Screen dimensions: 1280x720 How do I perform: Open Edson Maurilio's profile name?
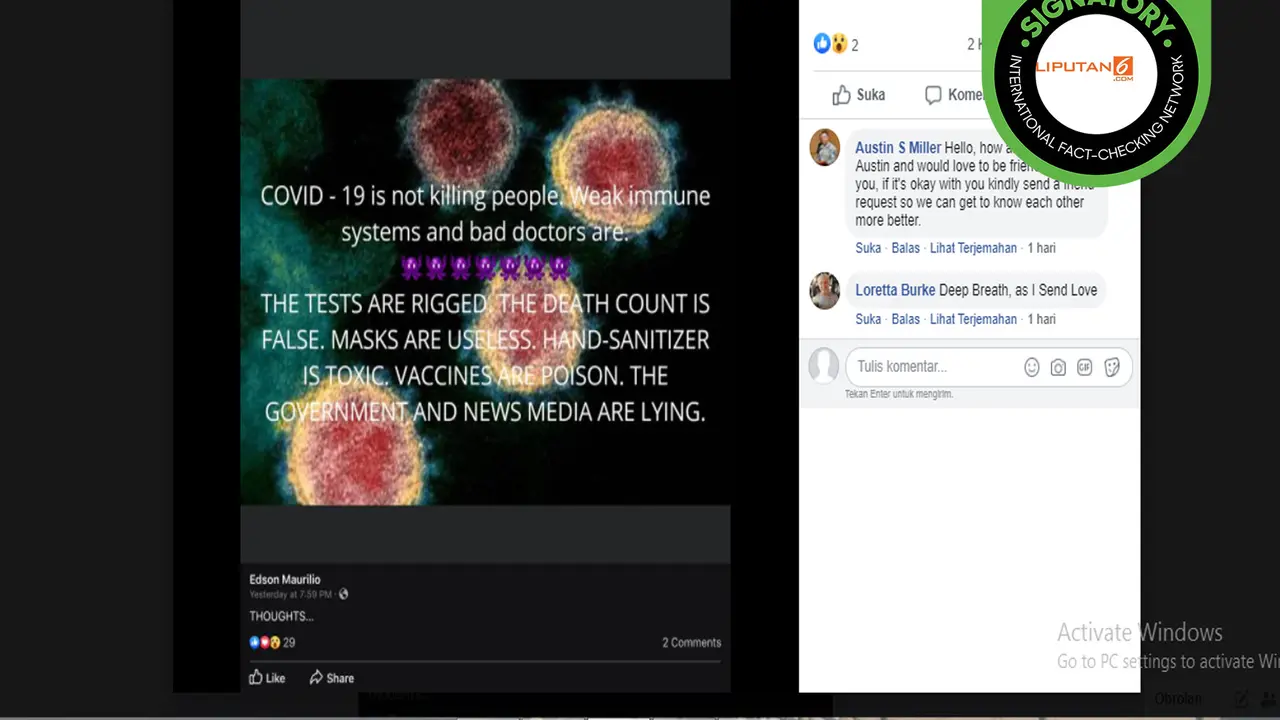pyautogui.click(x=285, y=580)
